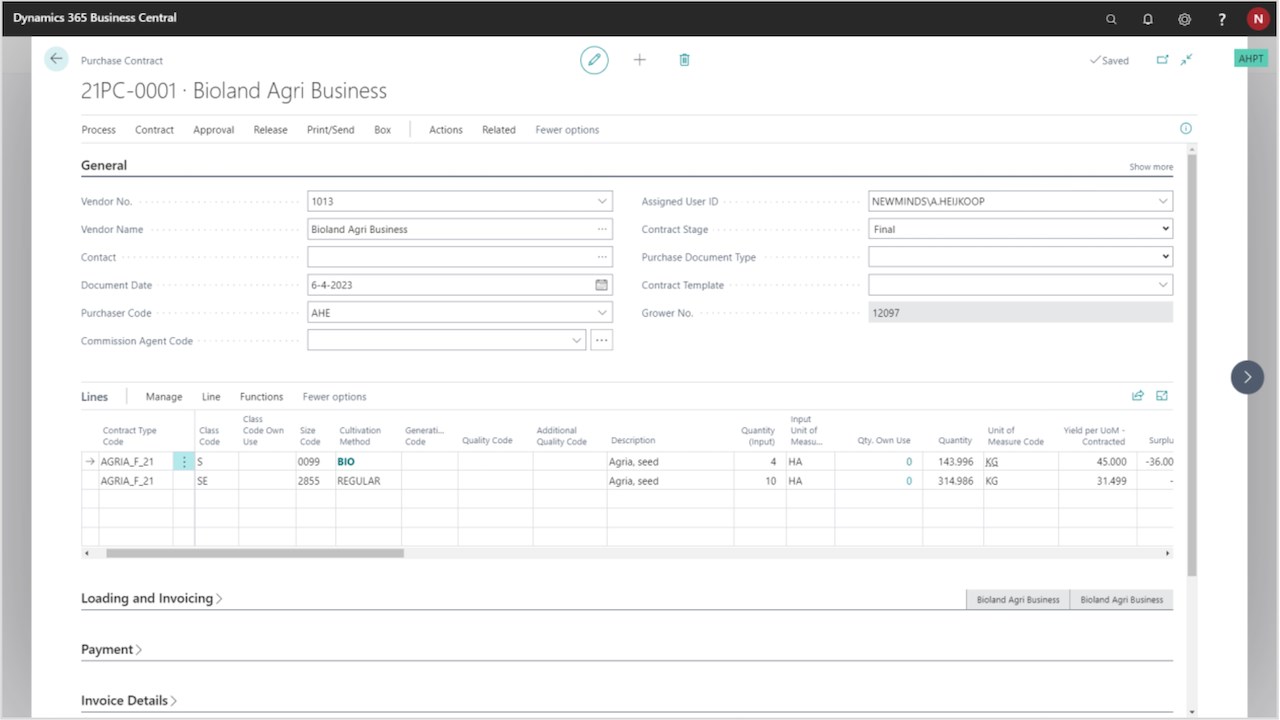This screenshot has width=1280, height=720.
Task: Click the Size Code 2855 cell
Action: (315, 481)
